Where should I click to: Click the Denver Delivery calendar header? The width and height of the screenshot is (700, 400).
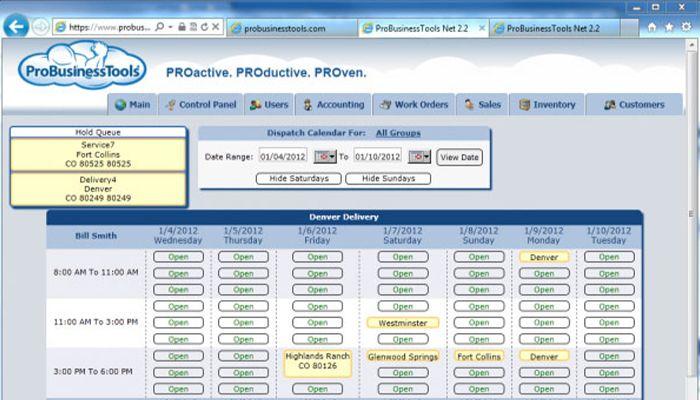[344, 217]
